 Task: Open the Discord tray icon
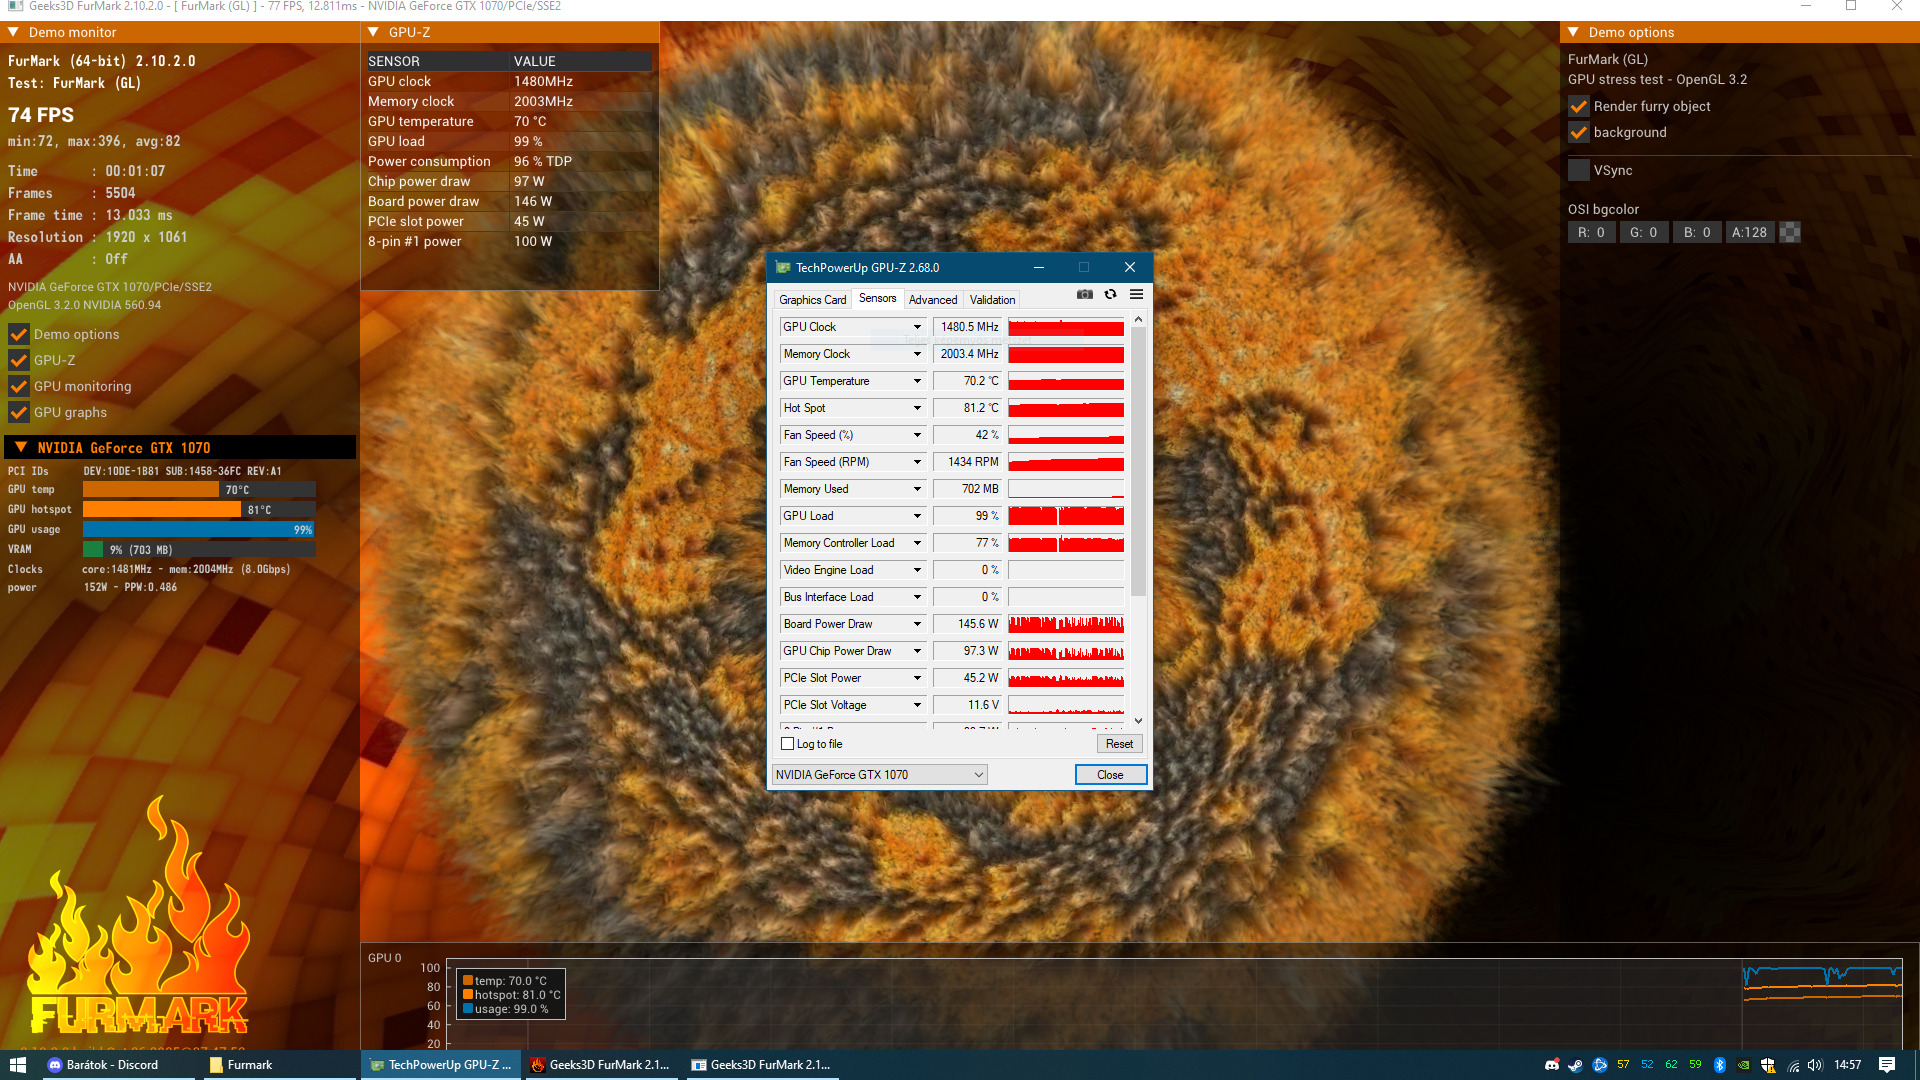(1551, 1065)
